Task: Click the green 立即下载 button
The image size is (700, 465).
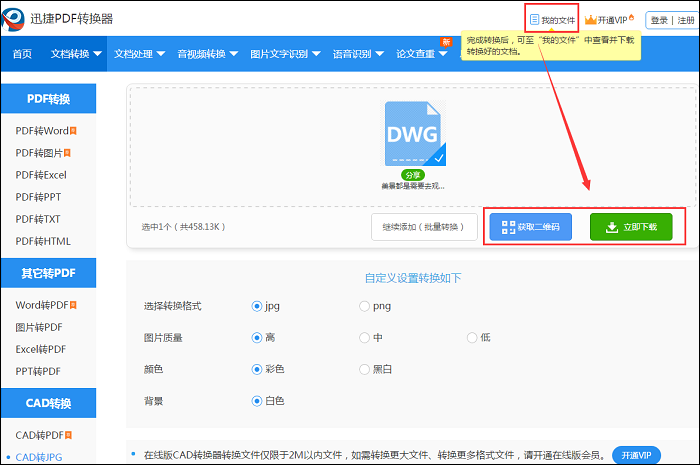Action: click(x=631, y=227)
